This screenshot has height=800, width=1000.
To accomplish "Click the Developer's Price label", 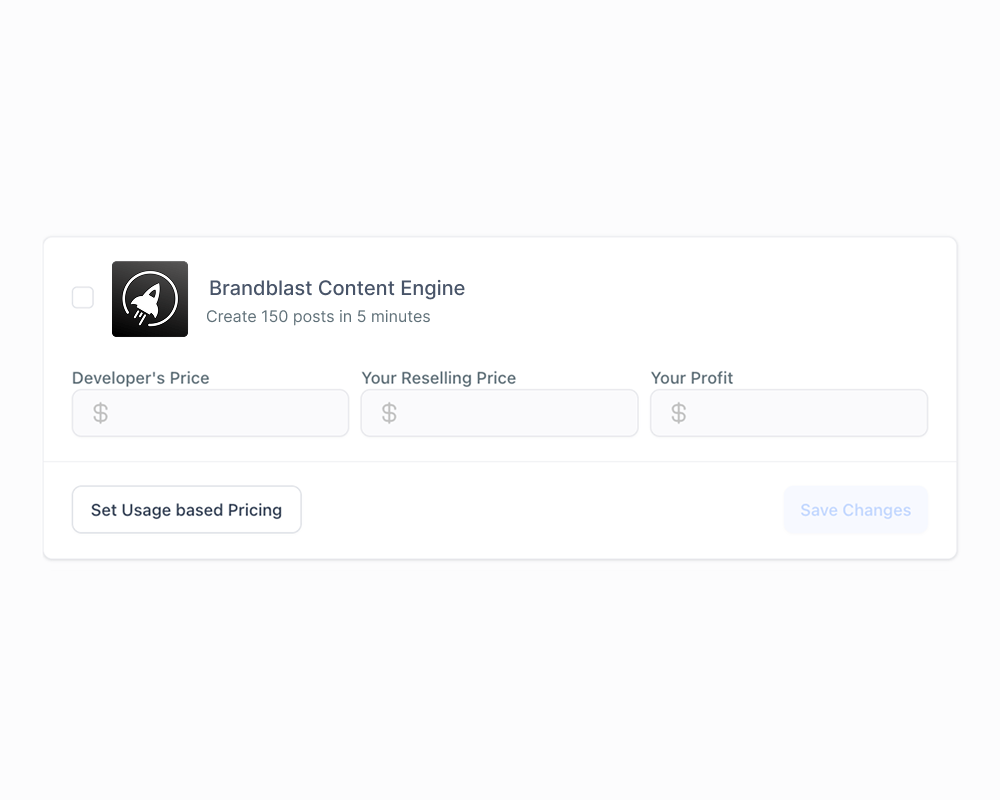I will click(x=140, y=378).
